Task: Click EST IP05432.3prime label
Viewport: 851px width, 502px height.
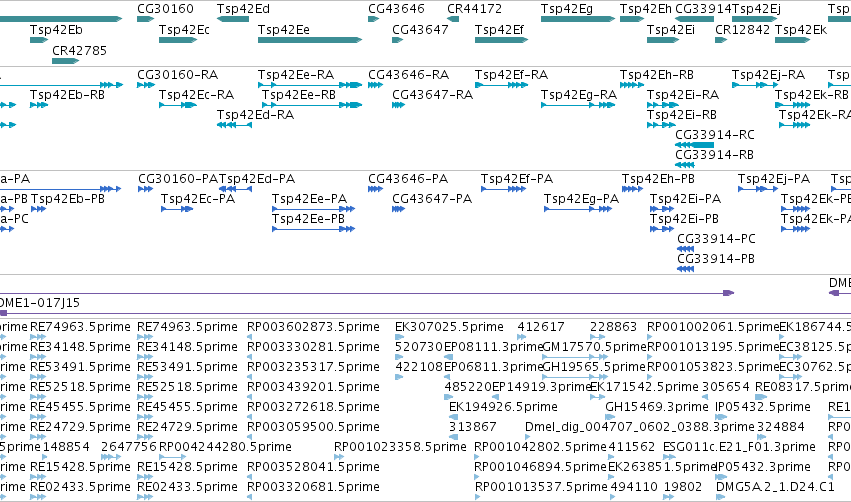Action: coord(764,467)
